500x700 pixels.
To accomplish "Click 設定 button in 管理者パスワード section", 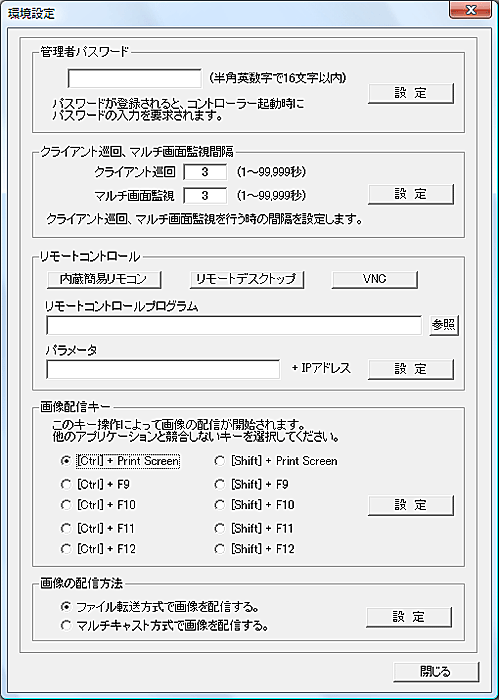I will (x=411, y=93).
